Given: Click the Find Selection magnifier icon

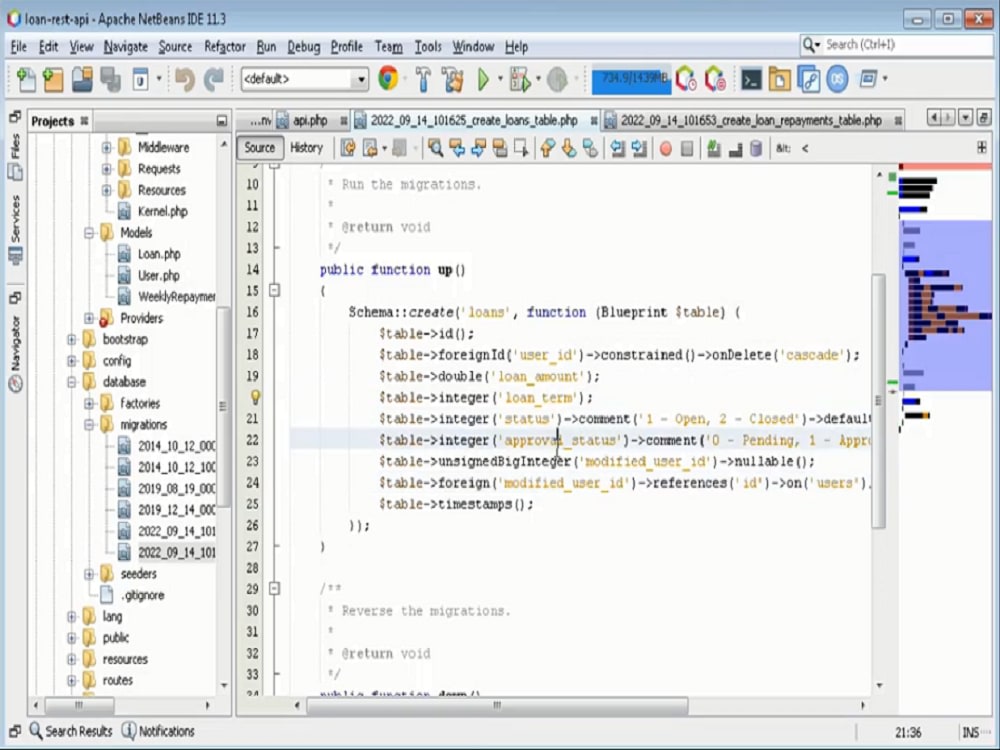Looking at the screenshot, I should (436, 148).
